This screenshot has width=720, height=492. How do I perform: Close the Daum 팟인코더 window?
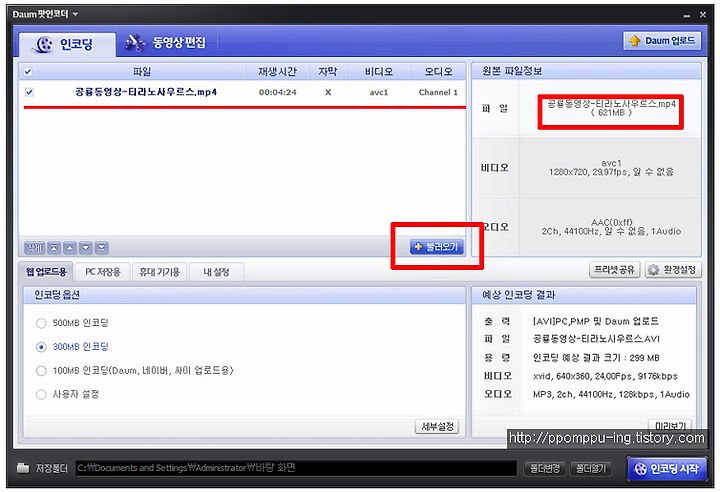[x=703, y=15]
